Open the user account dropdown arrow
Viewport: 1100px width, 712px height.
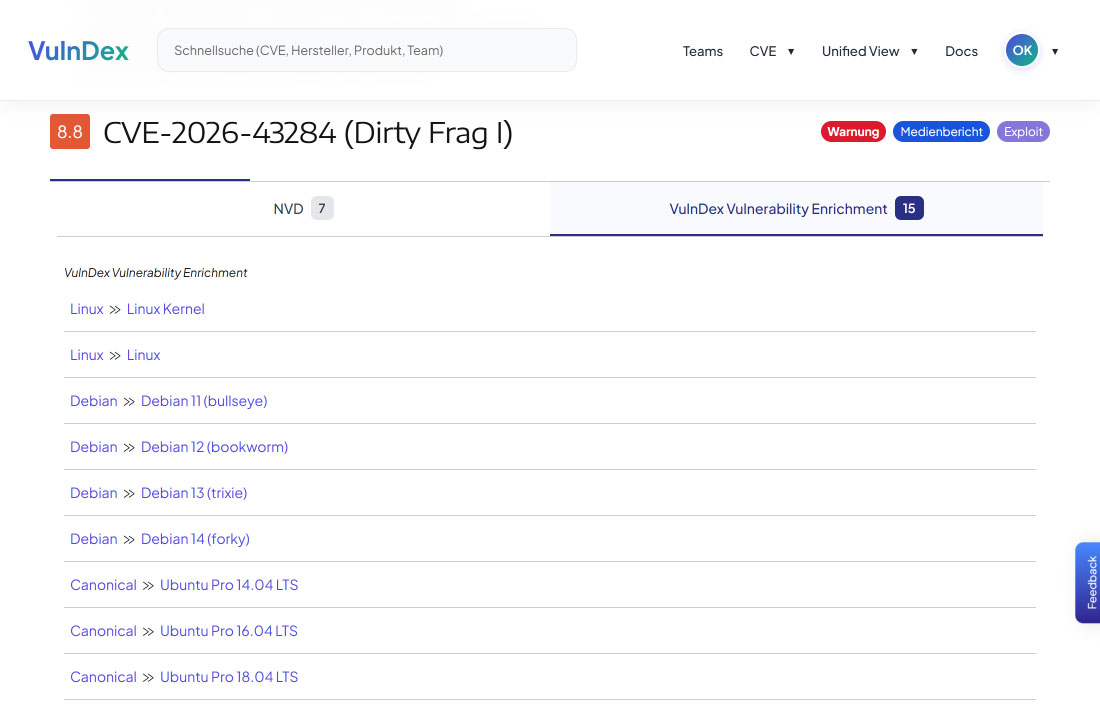tap(1054, 51)
